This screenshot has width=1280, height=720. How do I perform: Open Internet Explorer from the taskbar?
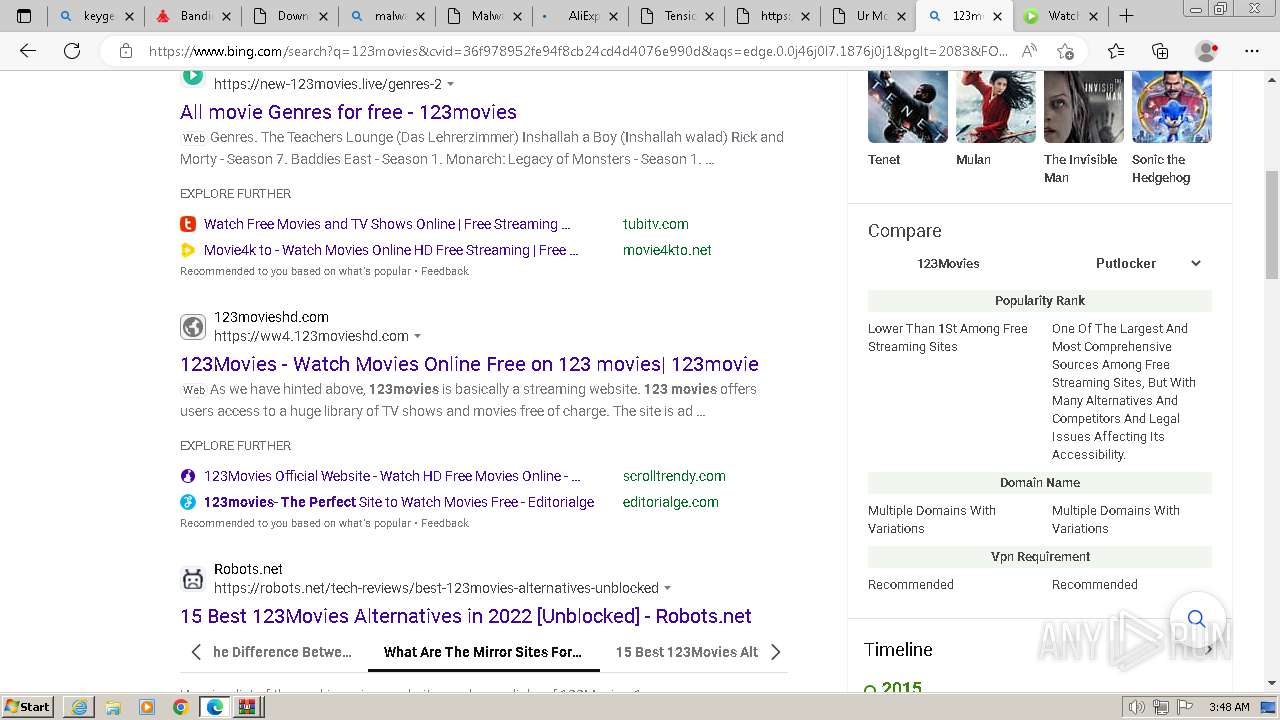point(78,707)
